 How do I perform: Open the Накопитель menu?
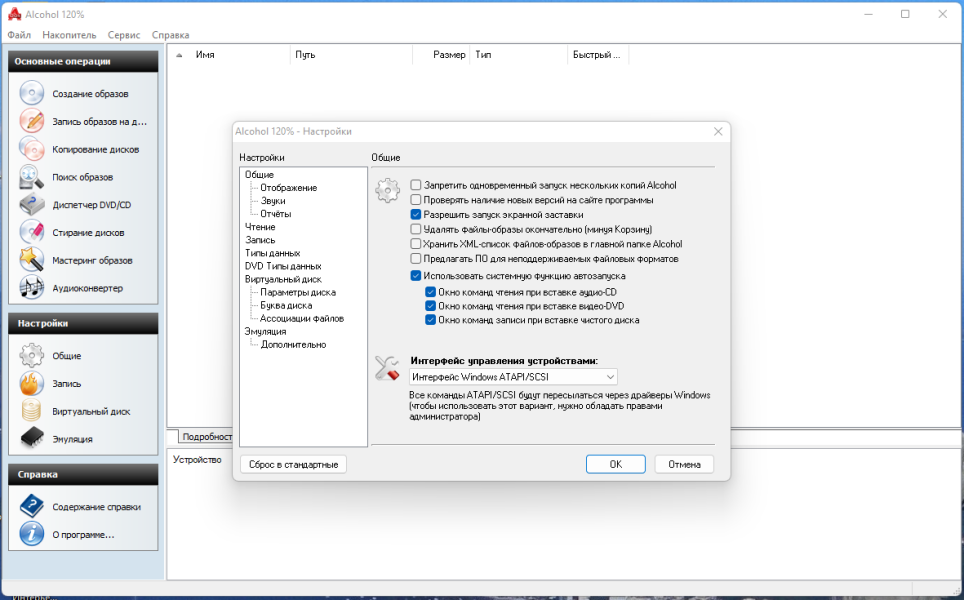69,35
